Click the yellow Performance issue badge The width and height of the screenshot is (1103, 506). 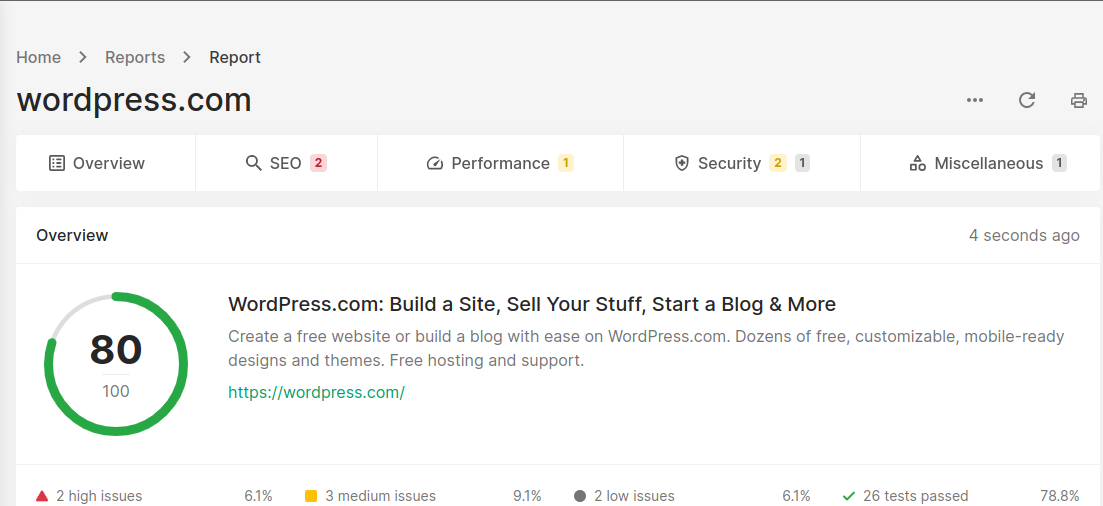566,163
